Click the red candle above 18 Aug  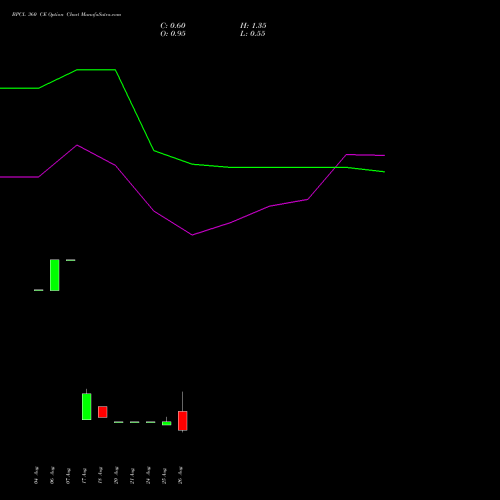(x=103, y=412)
